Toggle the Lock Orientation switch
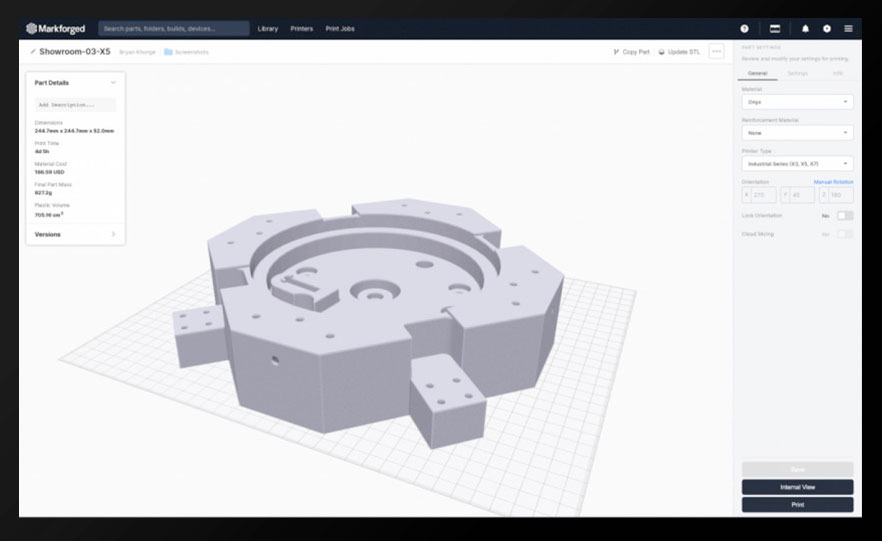The image size is (882, 541). [845, 215]
